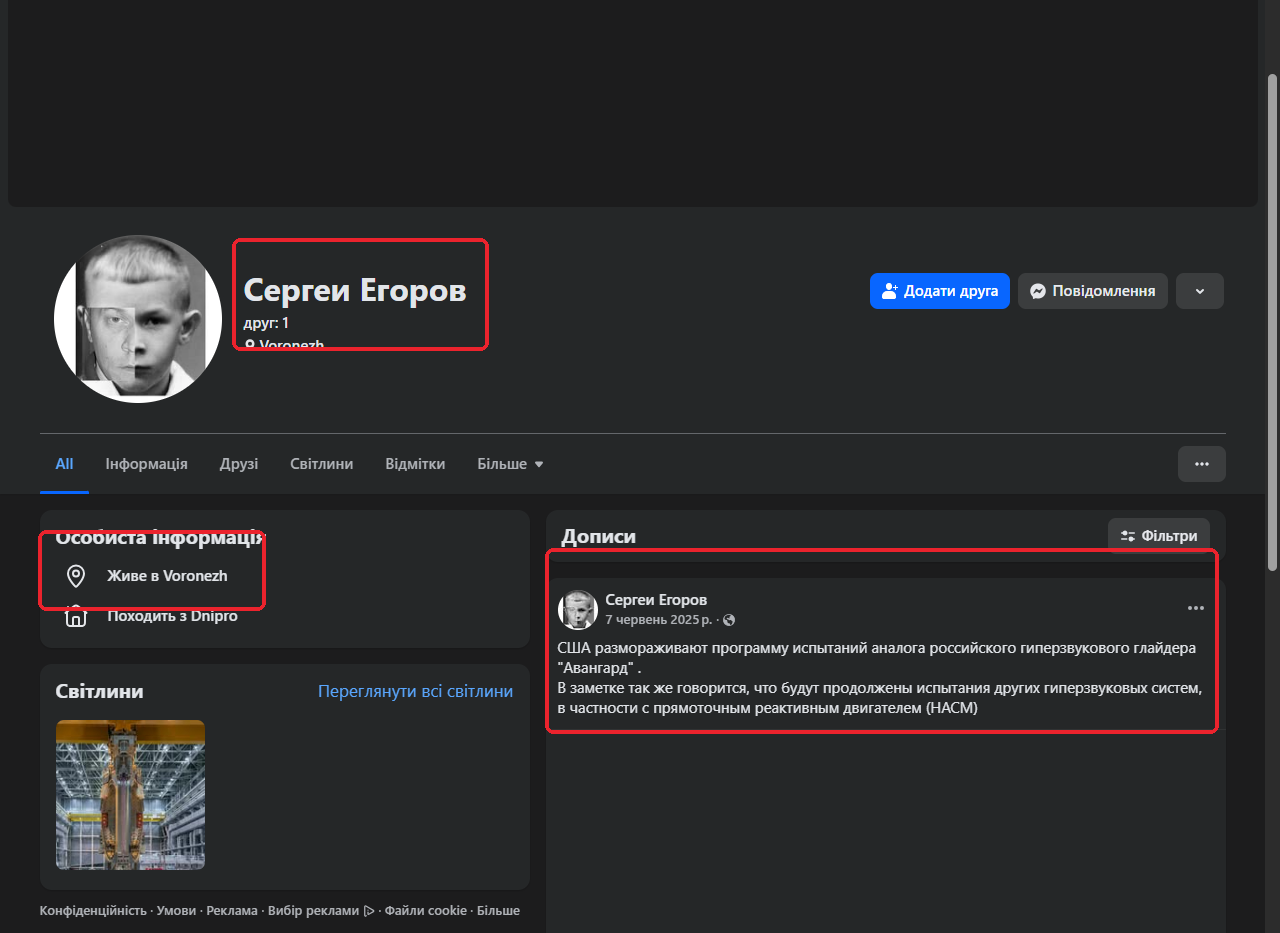
Task: Open the Конфіденційність footer link
Action: tap(92, 911)
